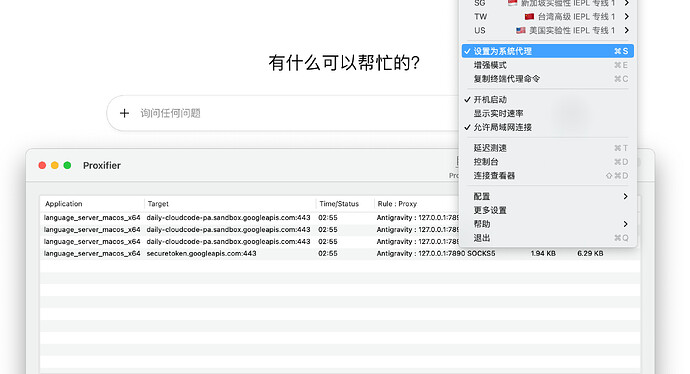The width and height of the screenshot is (690, 374).
Task: Enable 显示实时速率 option
Action: point(547,114)
